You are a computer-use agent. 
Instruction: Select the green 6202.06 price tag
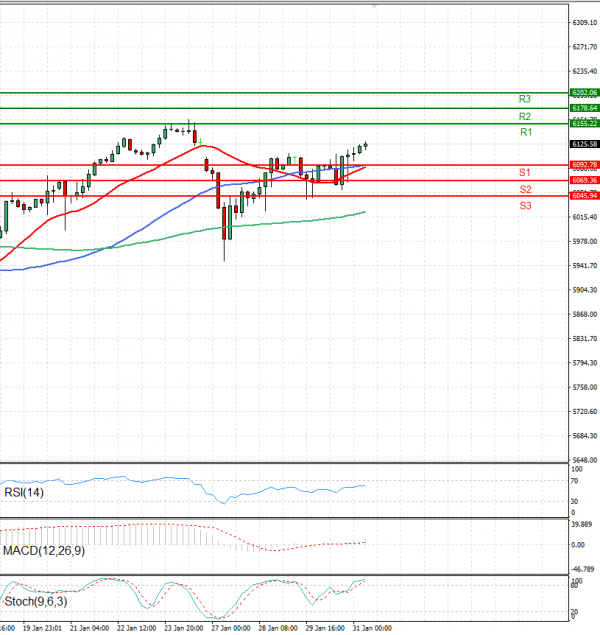click(584, 93)
